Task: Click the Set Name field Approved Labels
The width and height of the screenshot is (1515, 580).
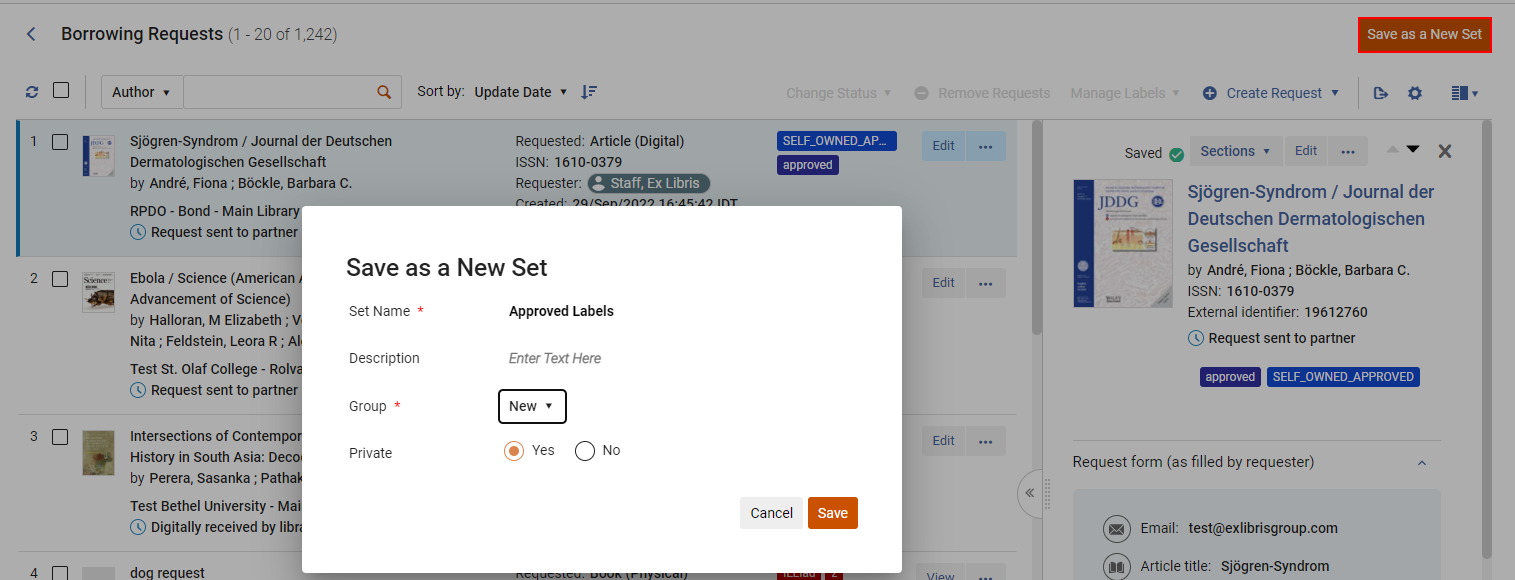Action: pos(561,311)
